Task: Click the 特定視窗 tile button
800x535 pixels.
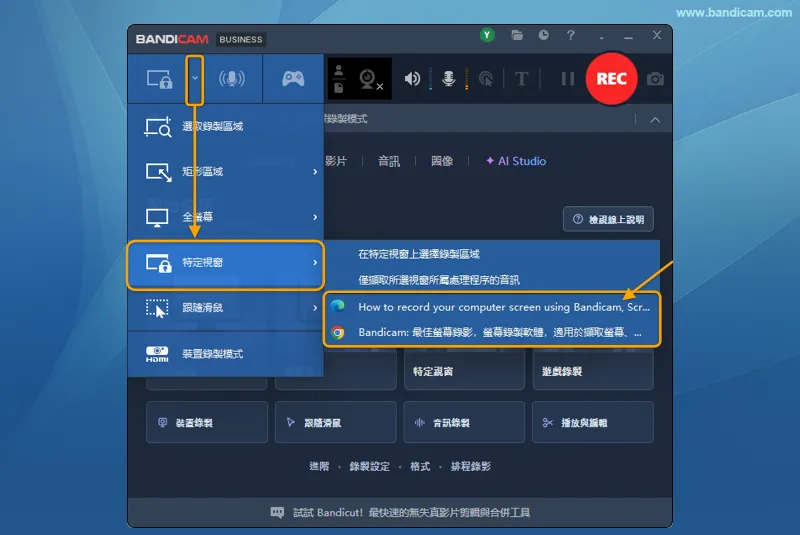Action: 464,371
